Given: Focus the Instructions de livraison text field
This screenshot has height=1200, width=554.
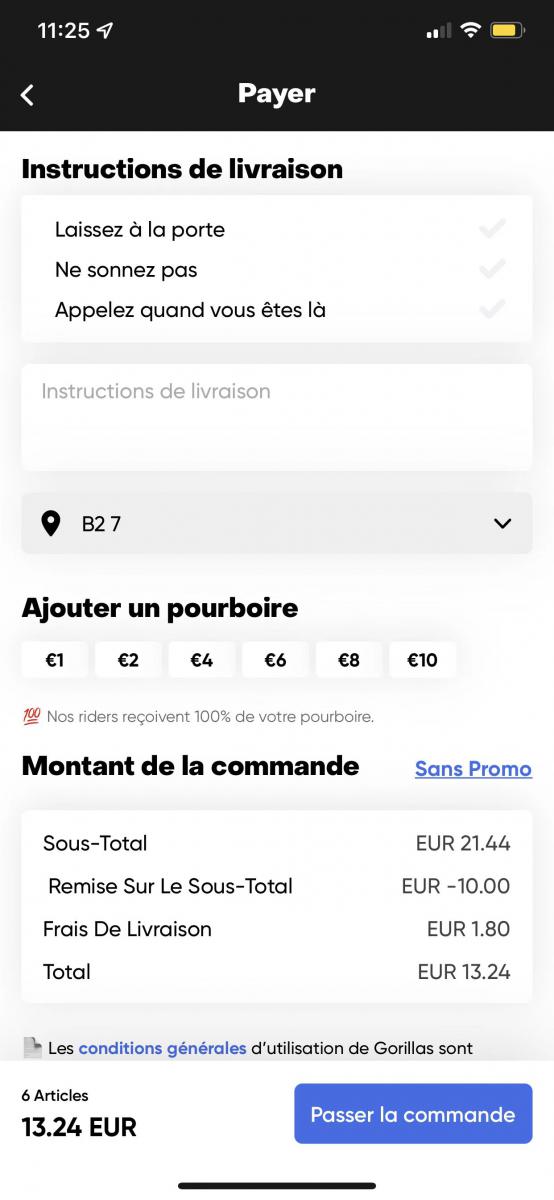Looking at the screenshot, I should pos(277,417).
